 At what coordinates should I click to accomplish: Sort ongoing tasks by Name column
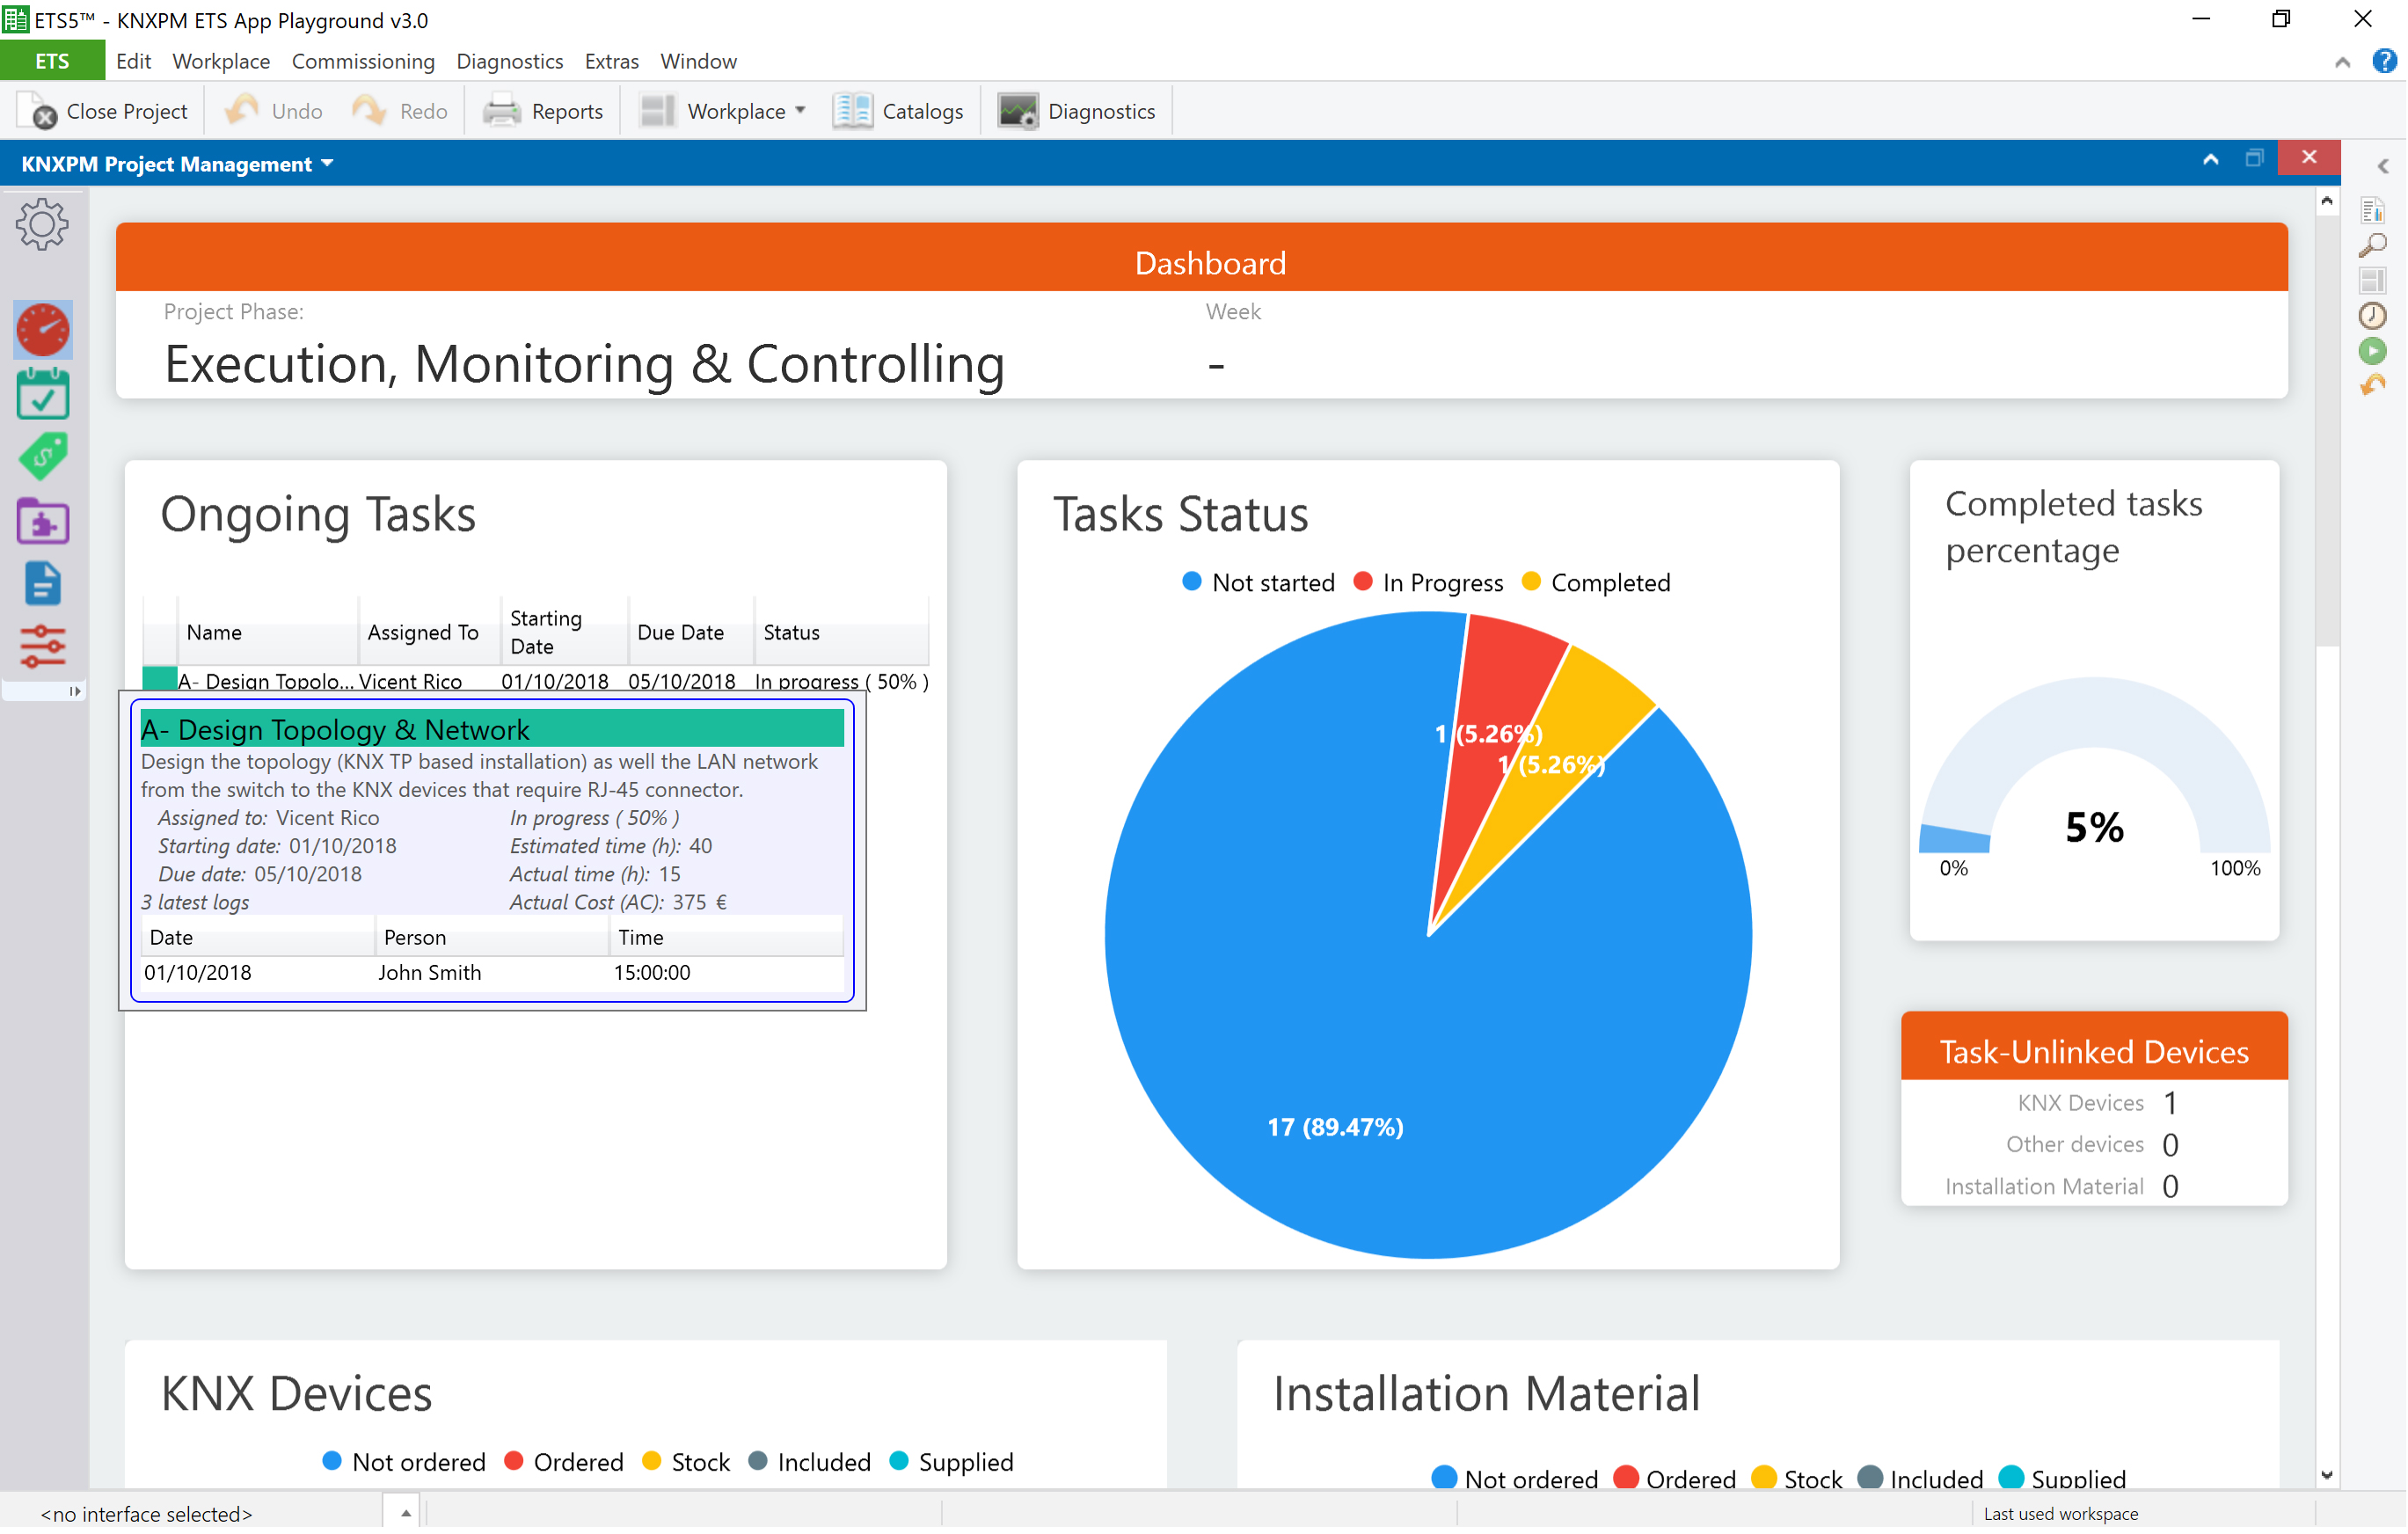click(268, 633)
